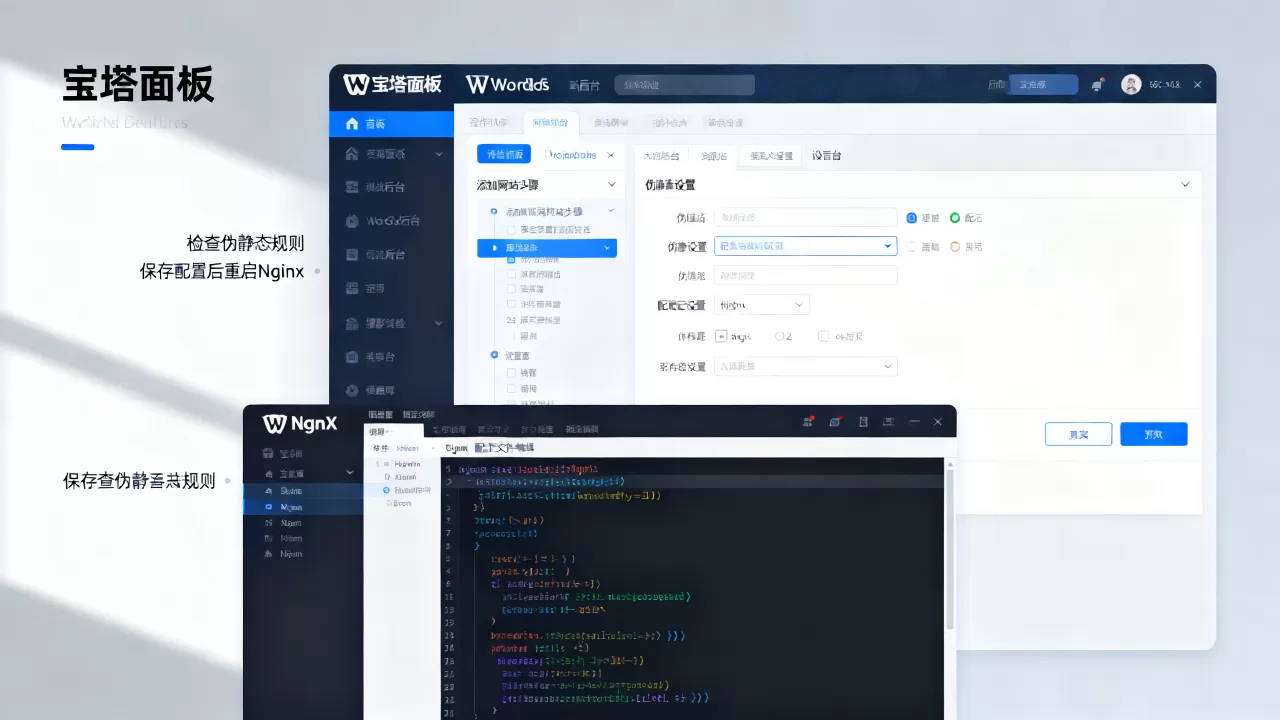Click the icon beside Skana in NgnX sidebar
The width and height of the screenshot is (1280, 720).
tap(268, 491)
